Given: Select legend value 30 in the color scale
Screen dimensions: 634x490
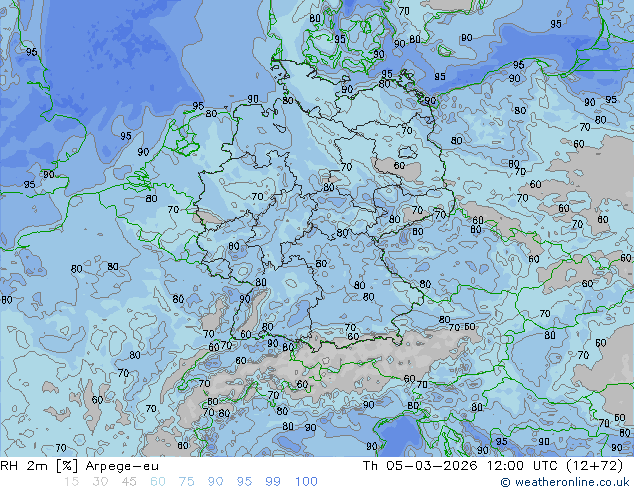Looking at the screenshot, I should pyautogui.click(x=100, y=482).
